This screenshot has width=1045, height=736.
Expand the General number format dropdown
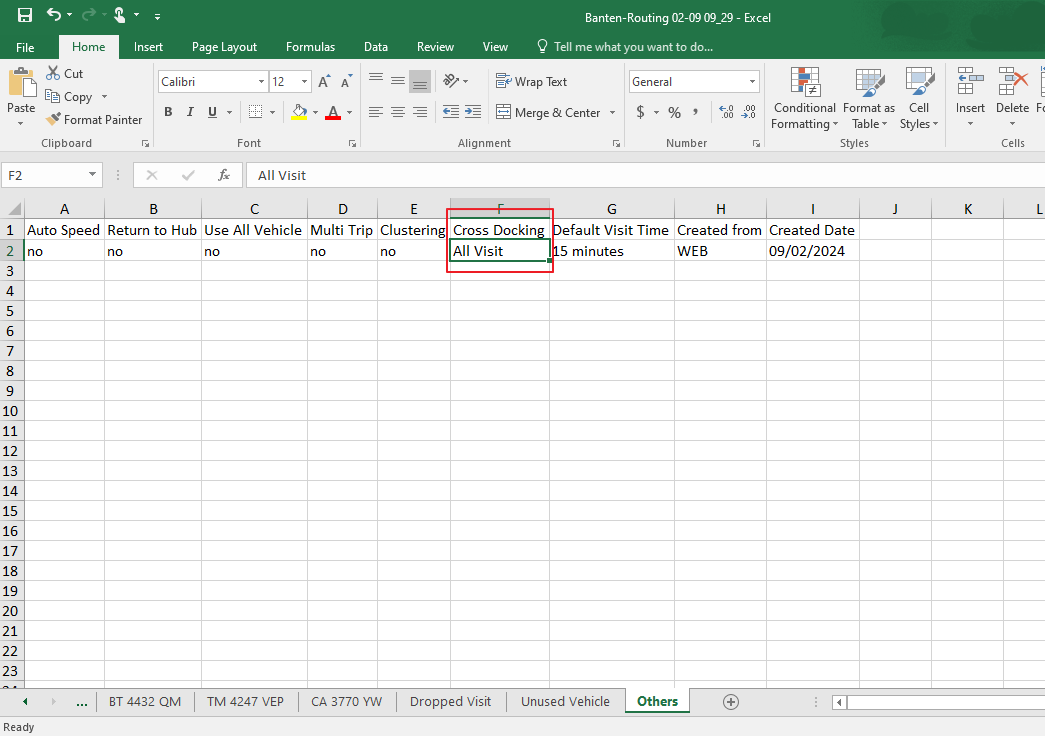(x=752, y=82)
